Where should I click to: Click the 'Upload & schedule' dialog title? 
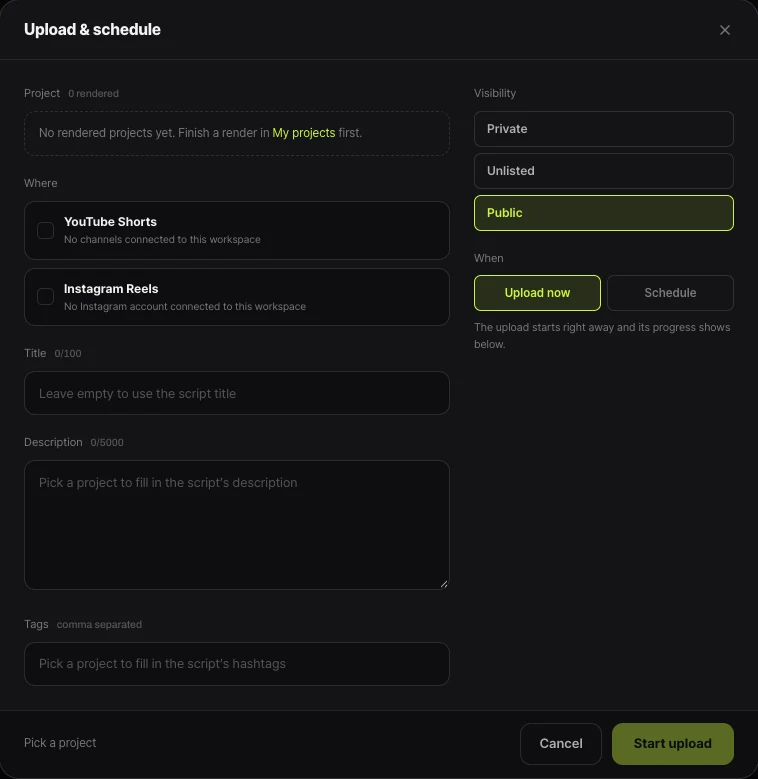point(92,29)
